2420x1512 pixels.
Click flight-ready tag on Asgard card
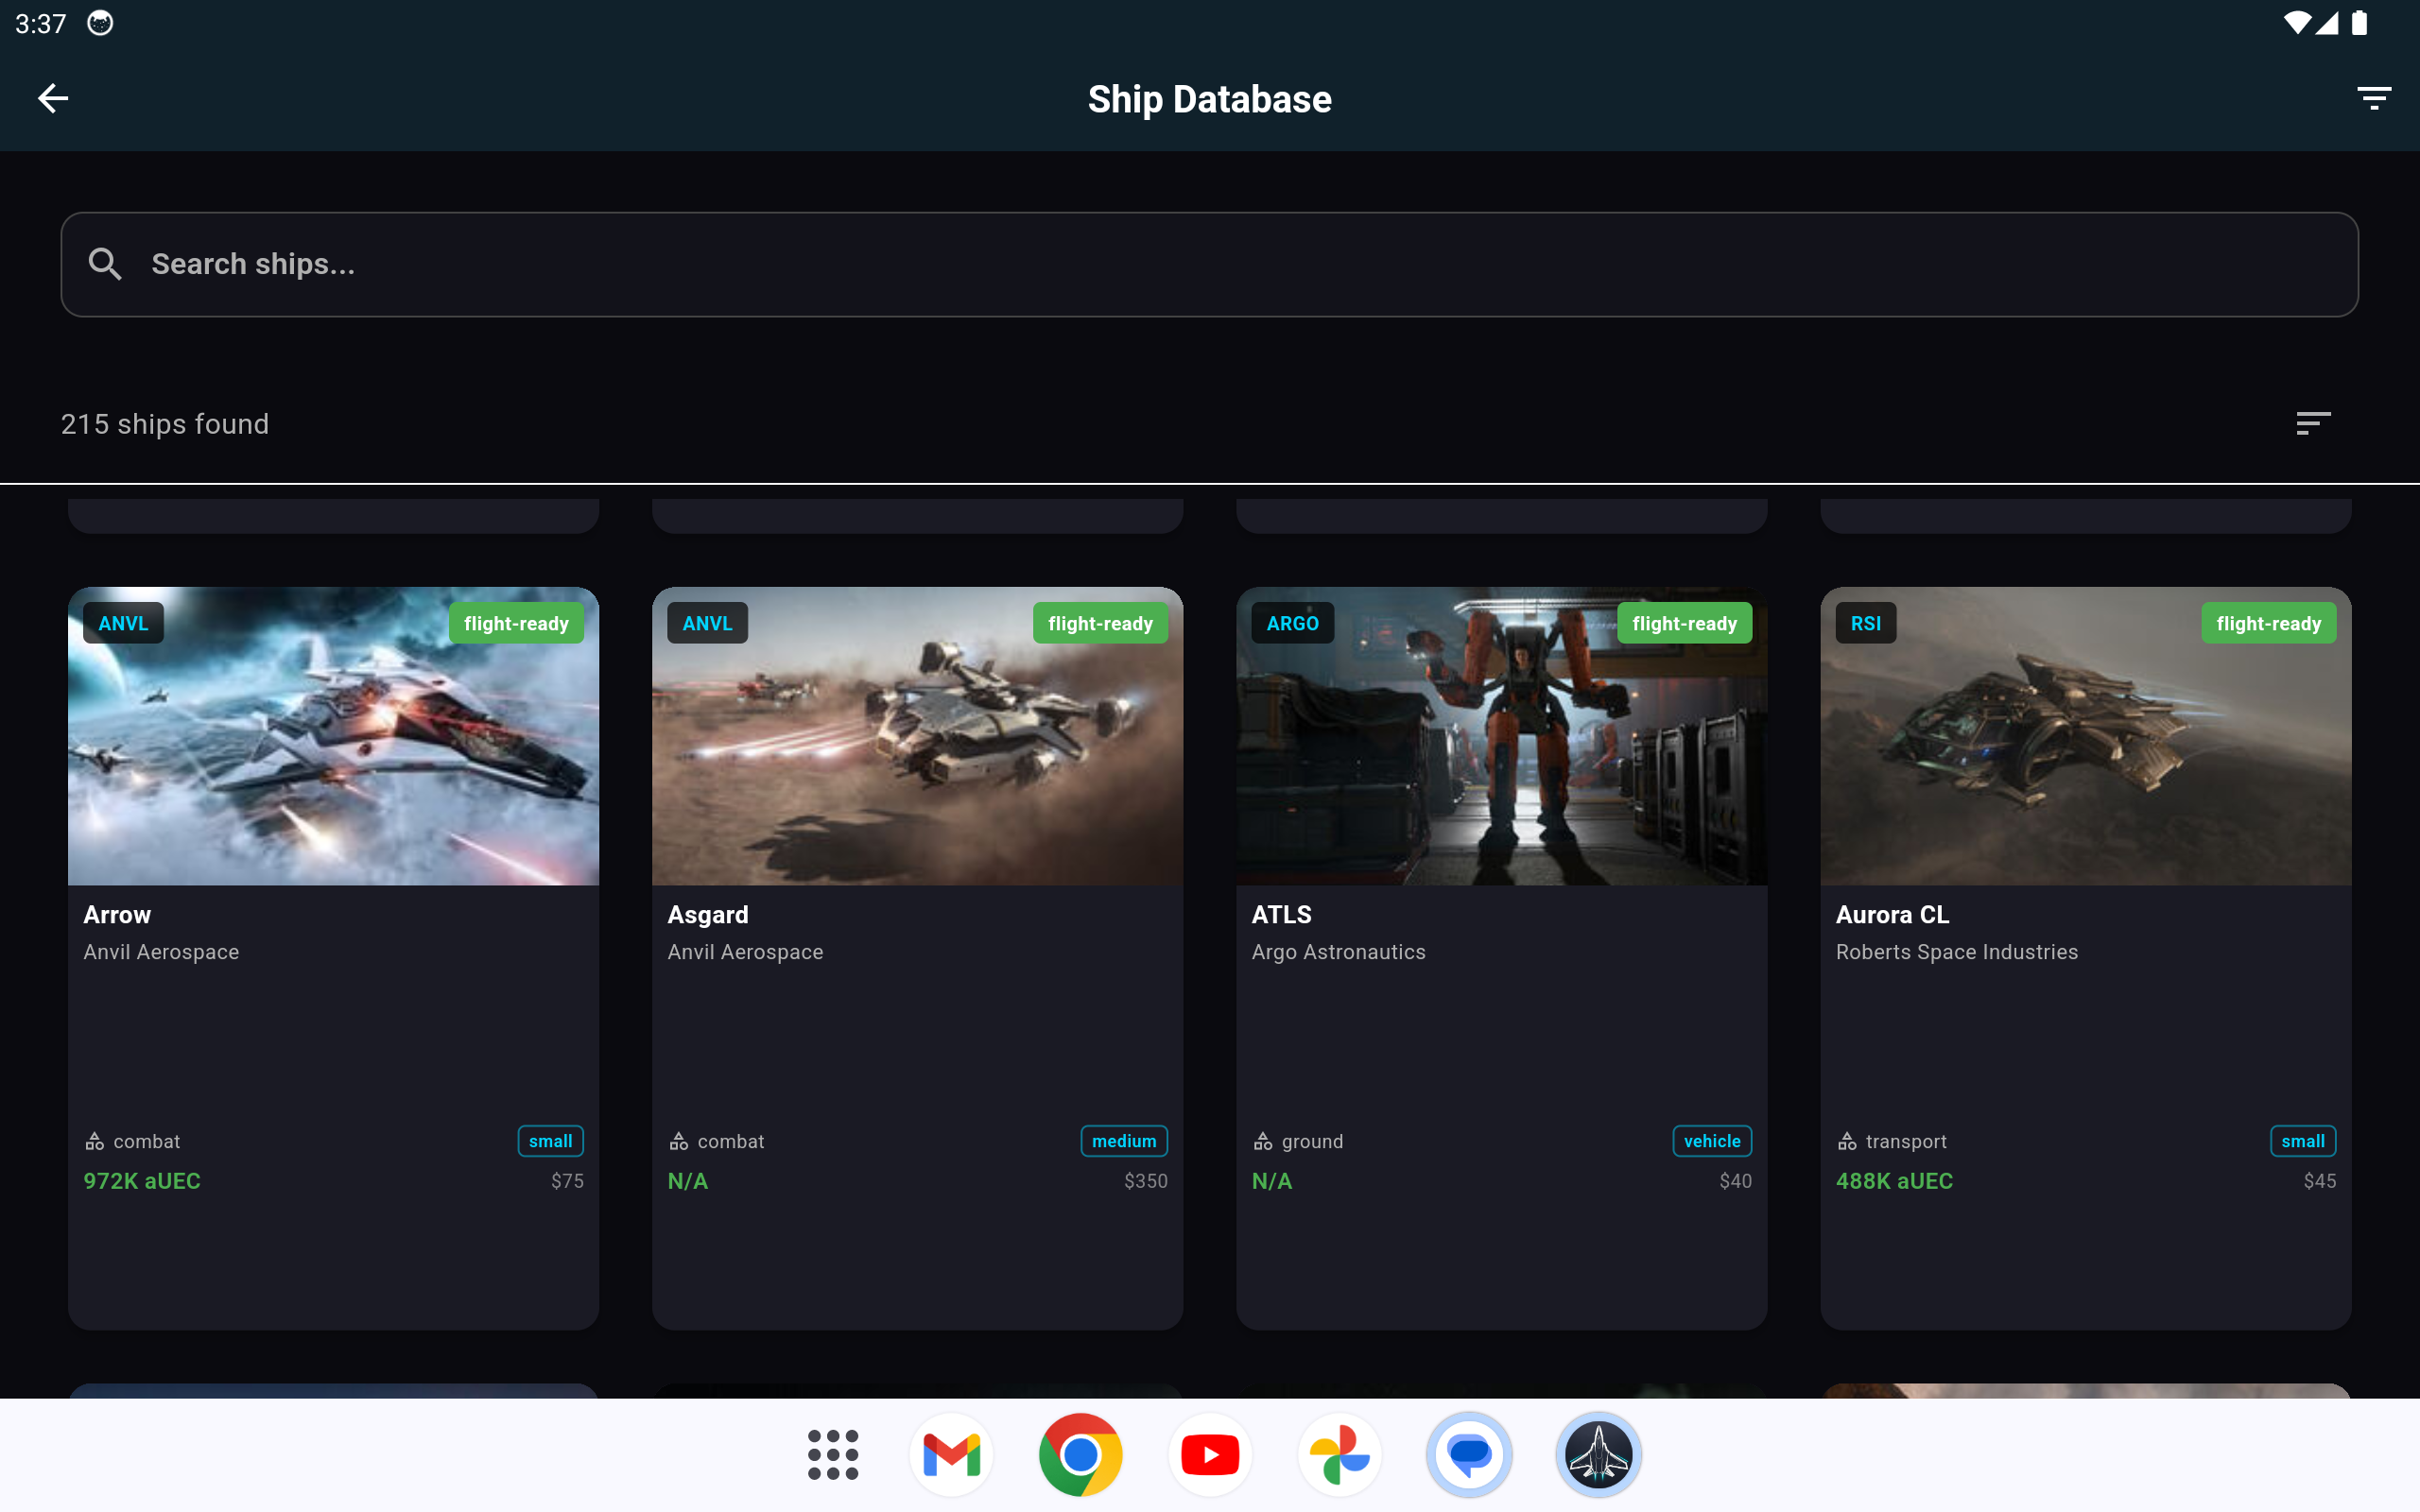coord(1100,623)
